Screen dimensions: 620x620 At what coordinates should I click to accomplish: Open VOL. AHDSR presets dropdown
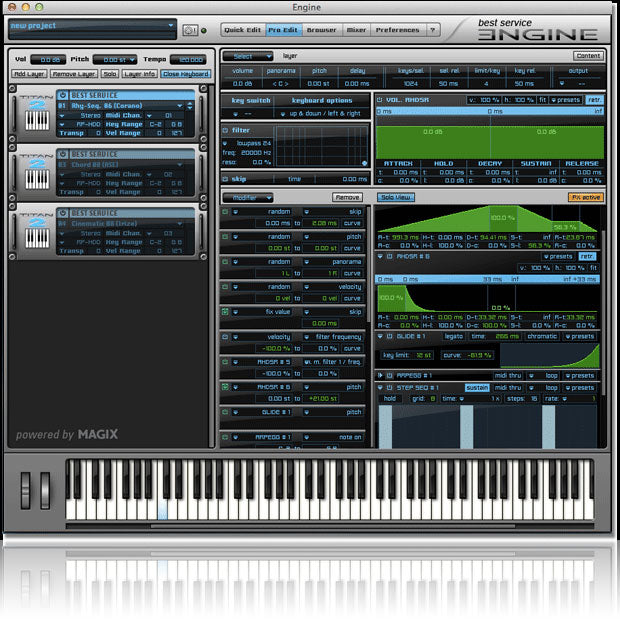[566, 100]
